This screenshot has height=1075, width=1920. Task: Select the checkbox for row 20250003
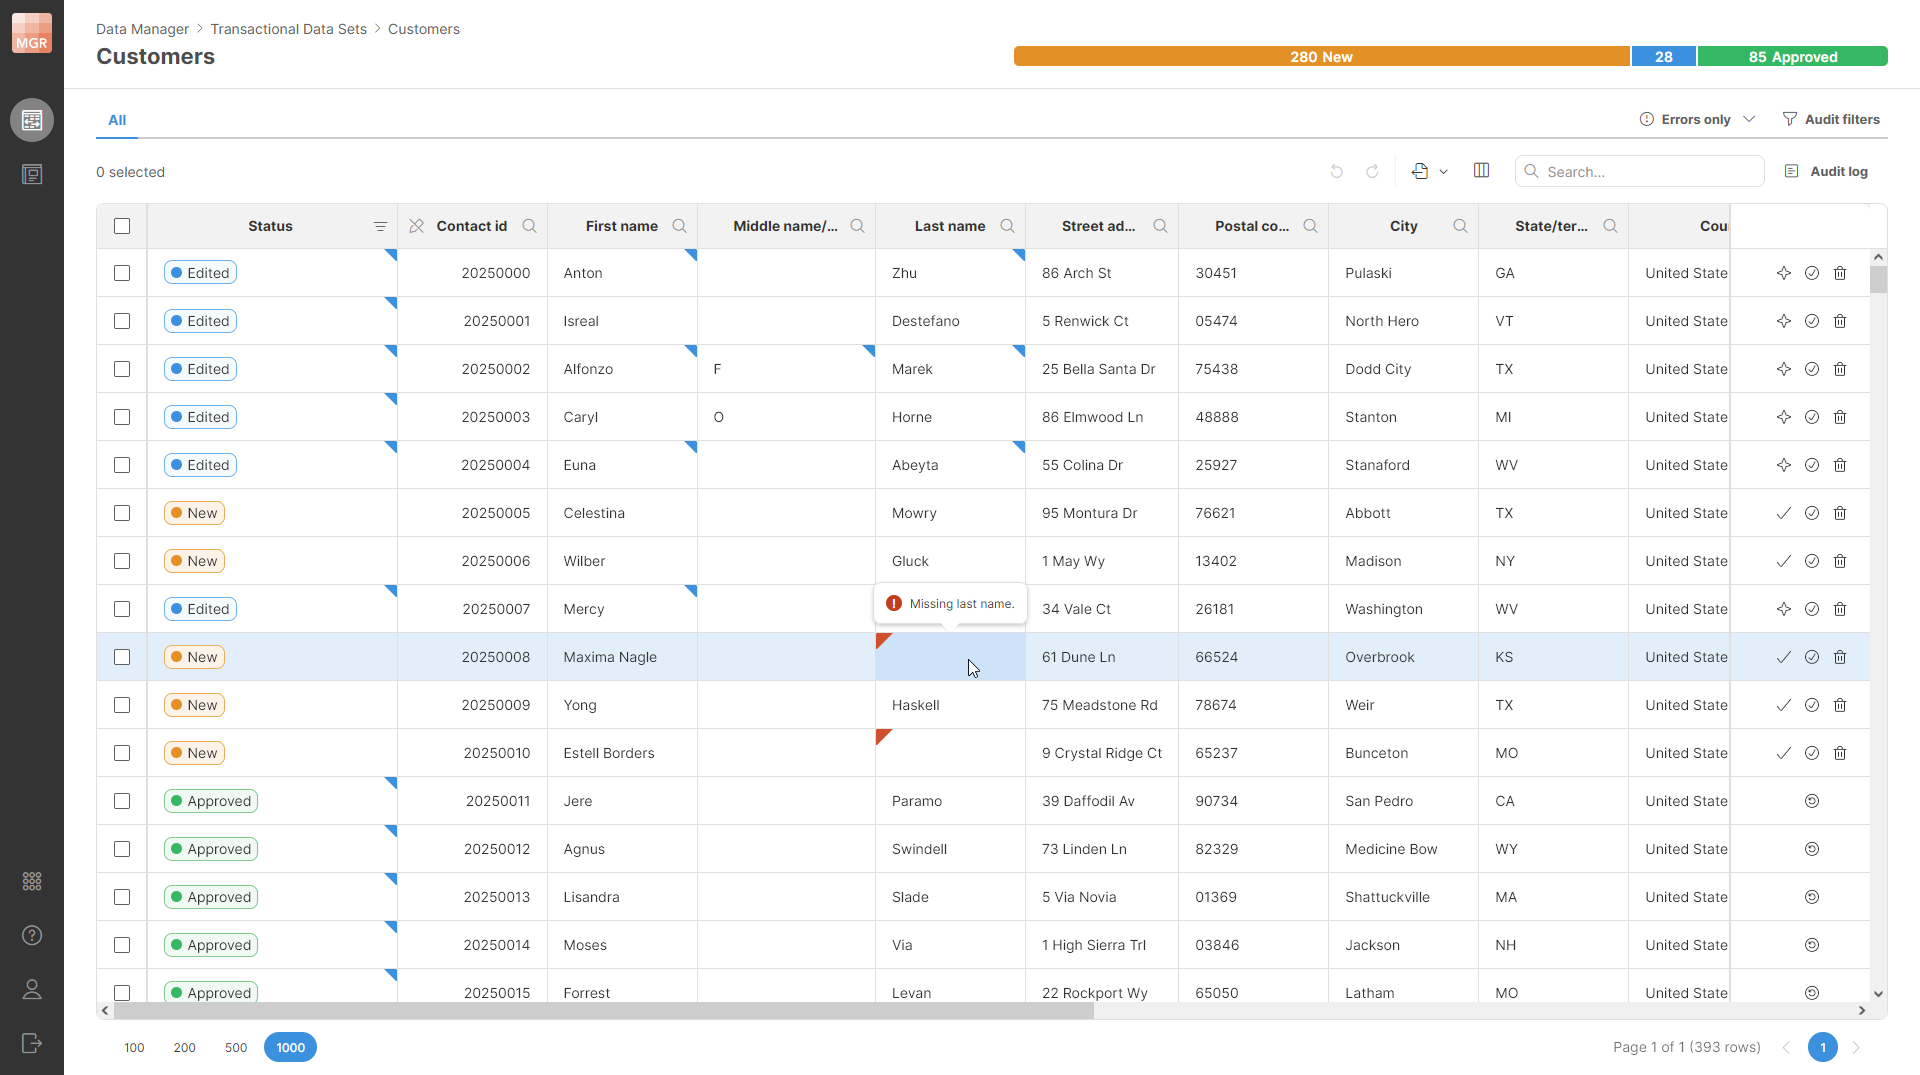(x=122, y=417)
